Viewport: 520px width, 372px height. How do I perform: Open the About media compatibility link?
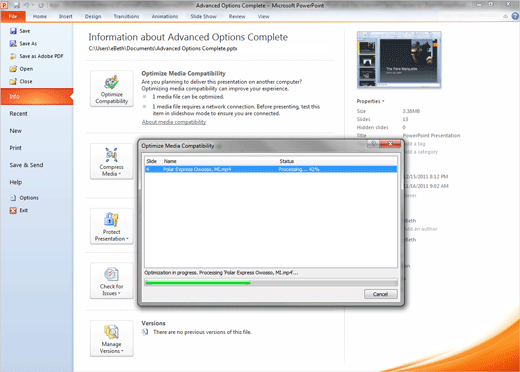[174, 122]
